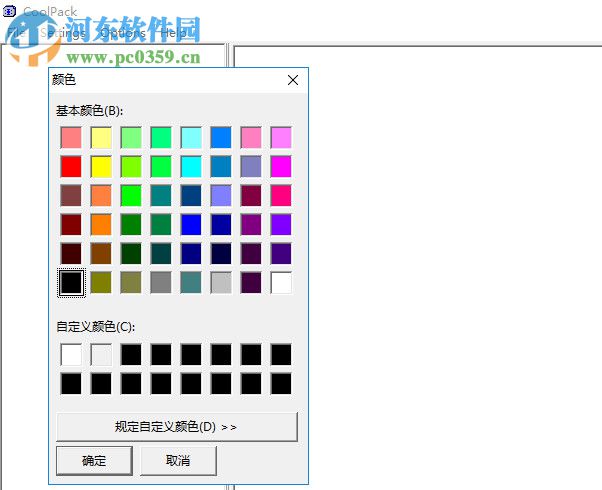Select the silver light gray basic swatch

pyautogui.click(x=221, y=283)
